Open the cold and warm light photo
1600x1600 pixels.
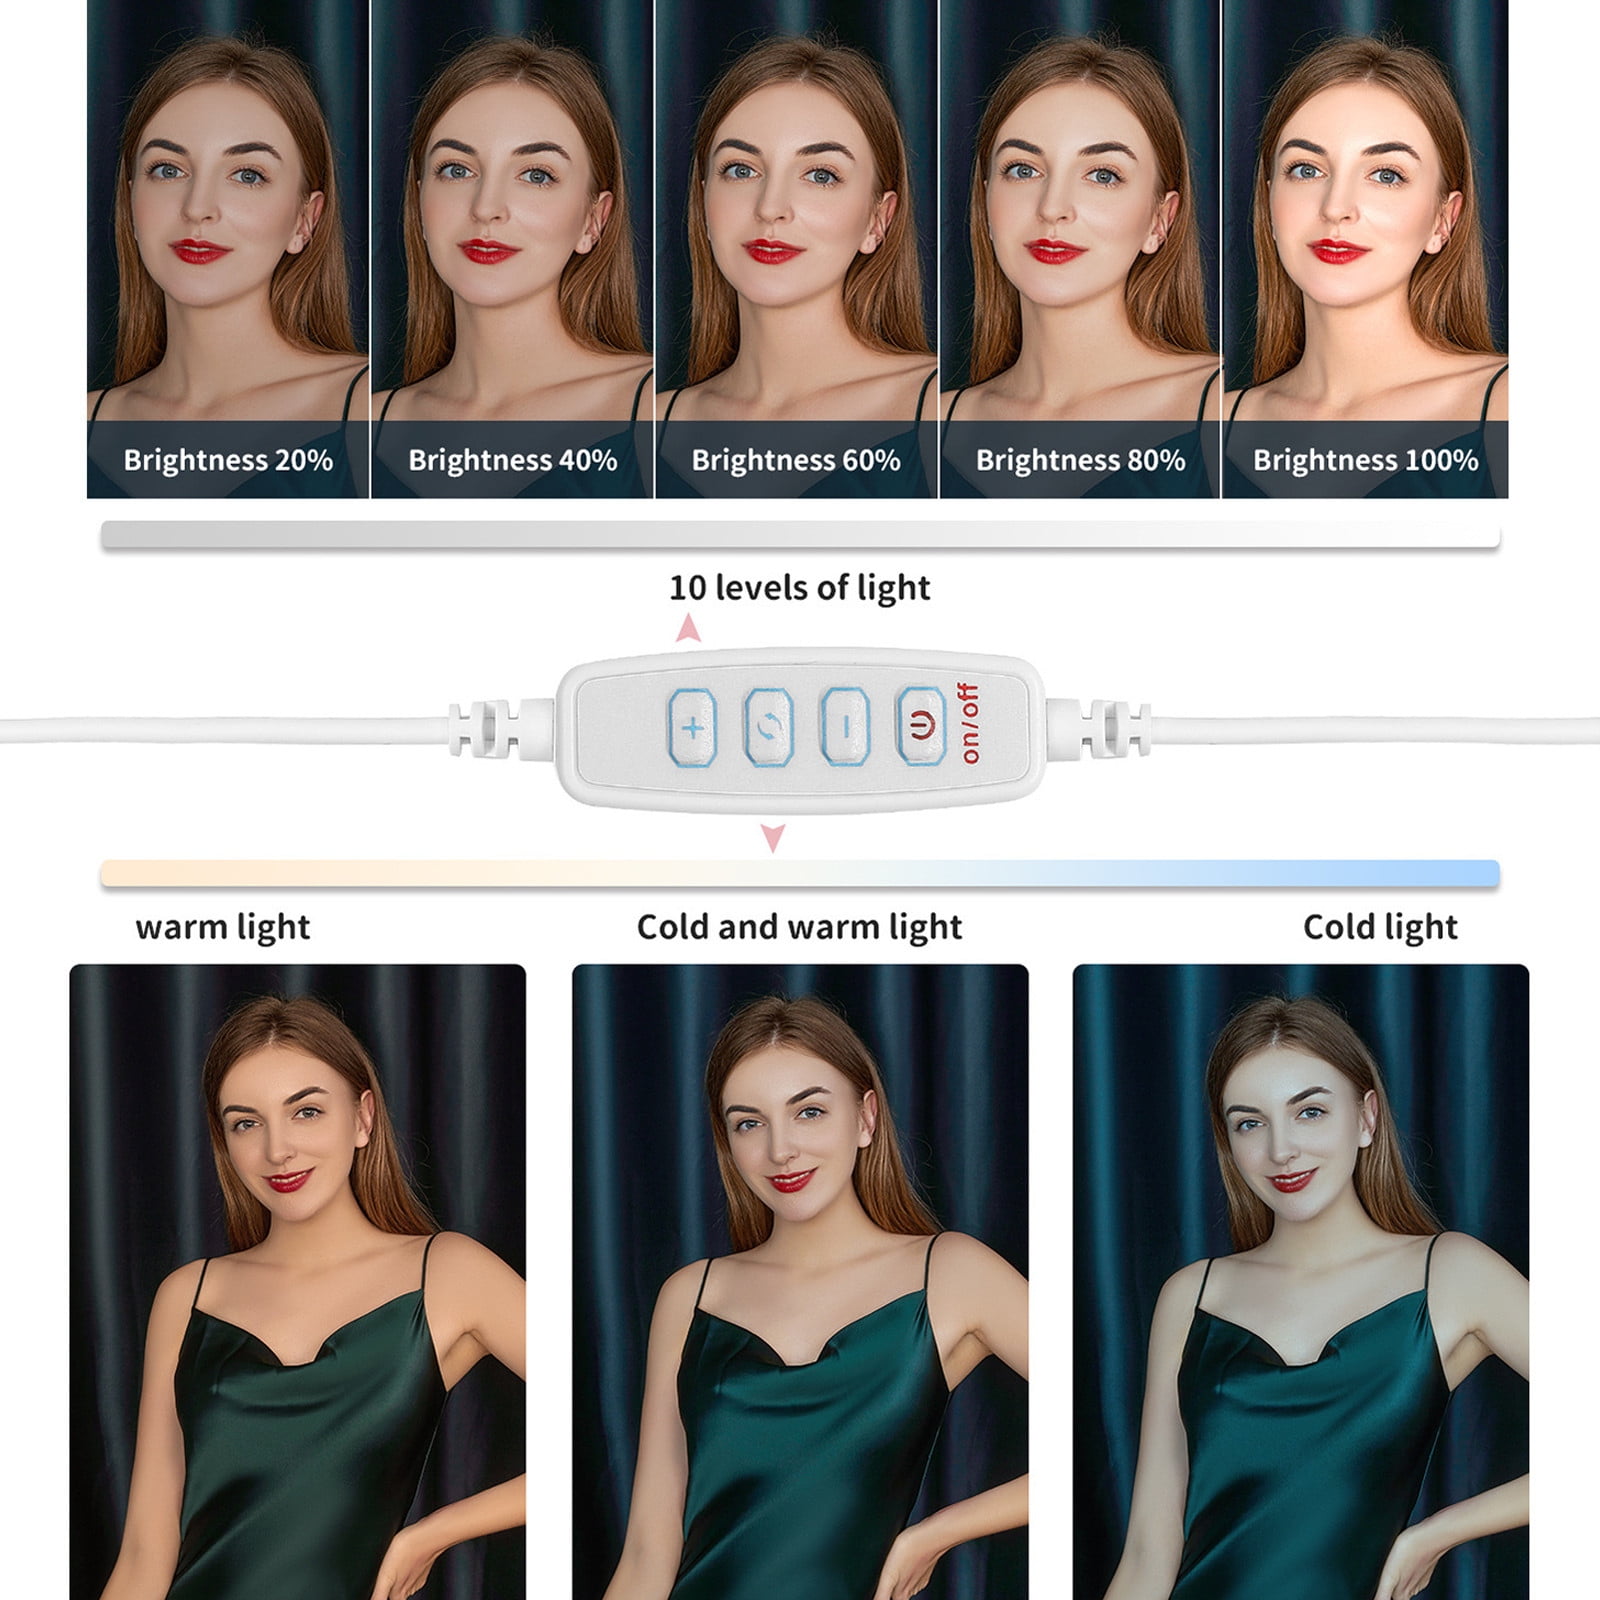[800, 1282]
